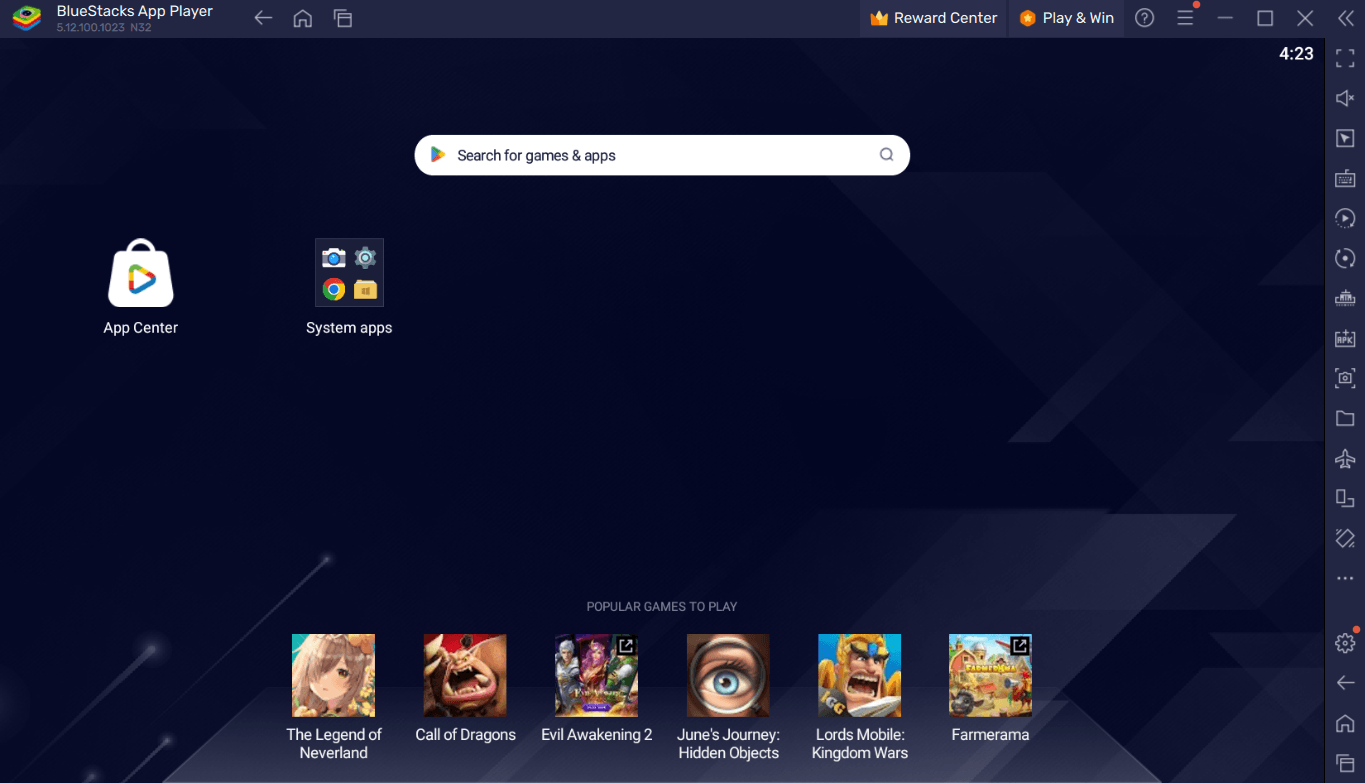Screen dimensions: 1365x783
Task: Open recent apps icon in the side toolbar
Action: tap(1345, 763)
